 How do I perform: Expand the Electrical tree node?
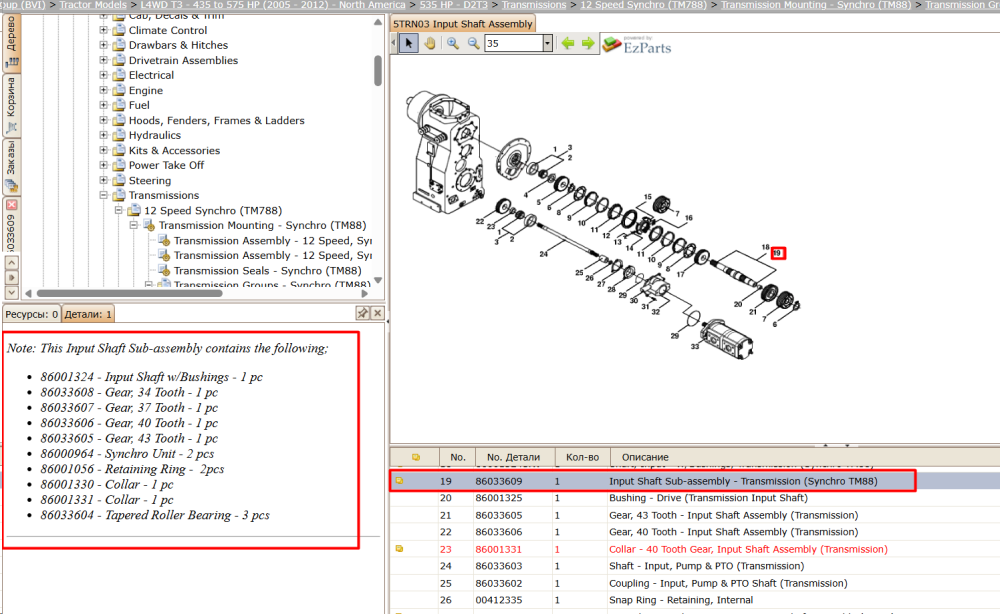[103, 75]
